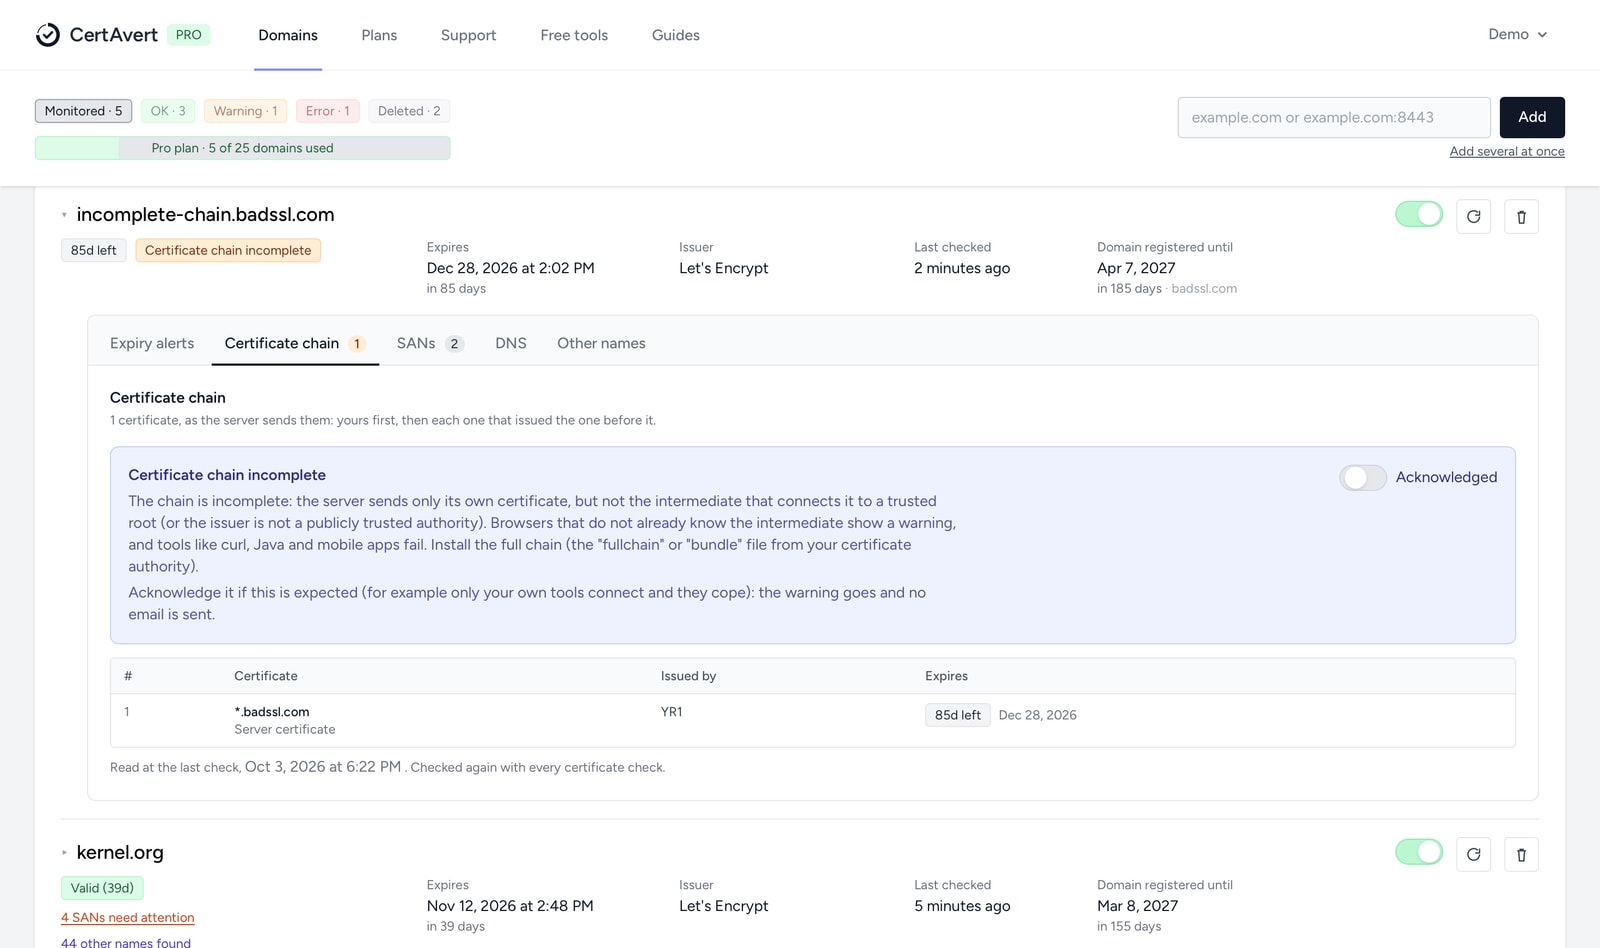Click the Certificate chain incomplete status badge
The height and width of the screenshot is (948, 1600).
[228, 251]
